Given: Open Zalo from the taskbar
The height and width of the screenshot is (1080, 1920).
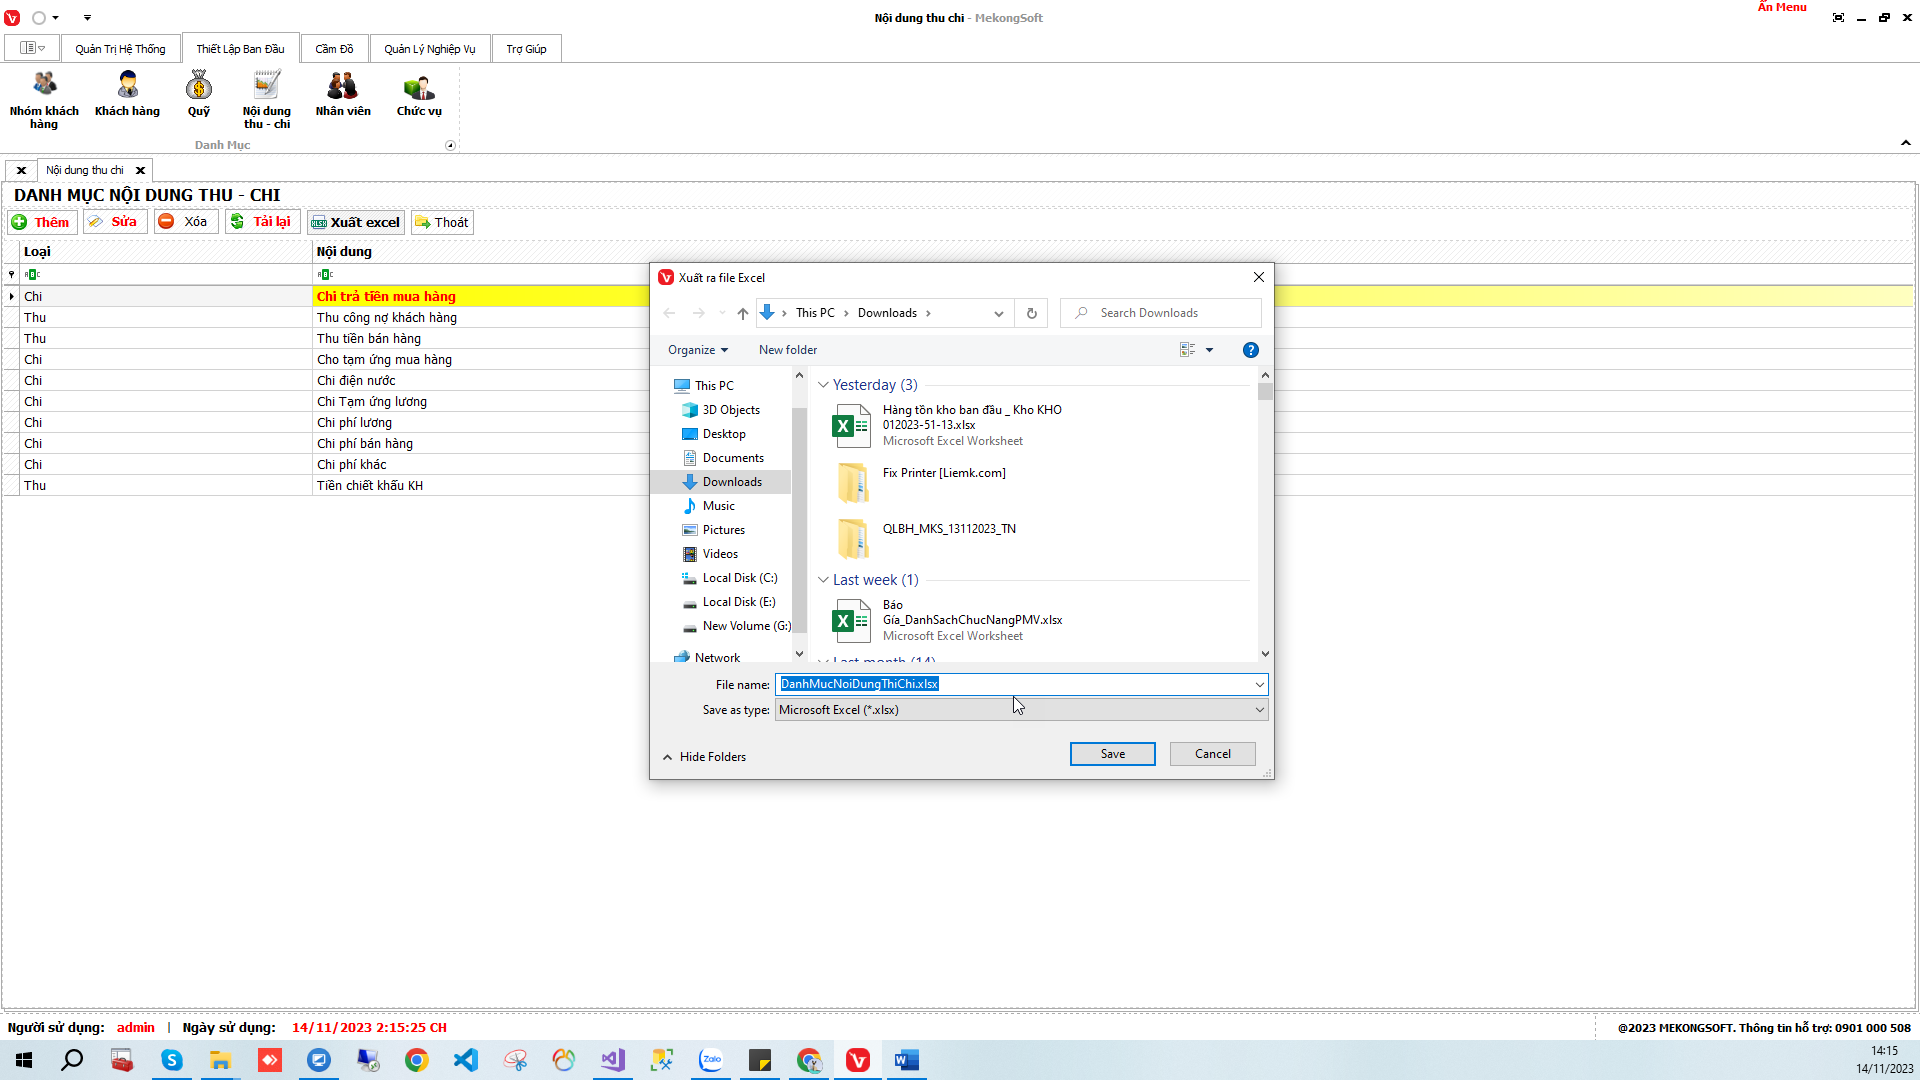Looking at the screenshot, I should pos(711,1060).
